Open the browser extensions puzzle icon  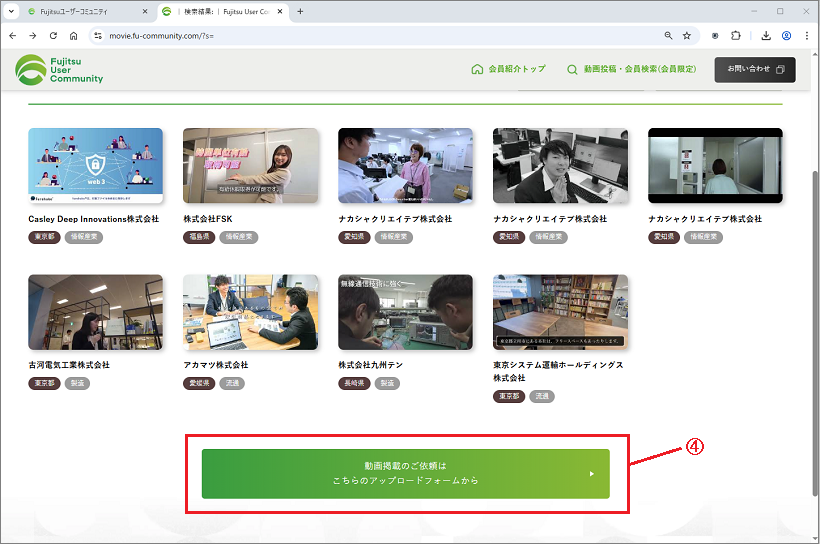pyautogui.click(x=736, y=36)
